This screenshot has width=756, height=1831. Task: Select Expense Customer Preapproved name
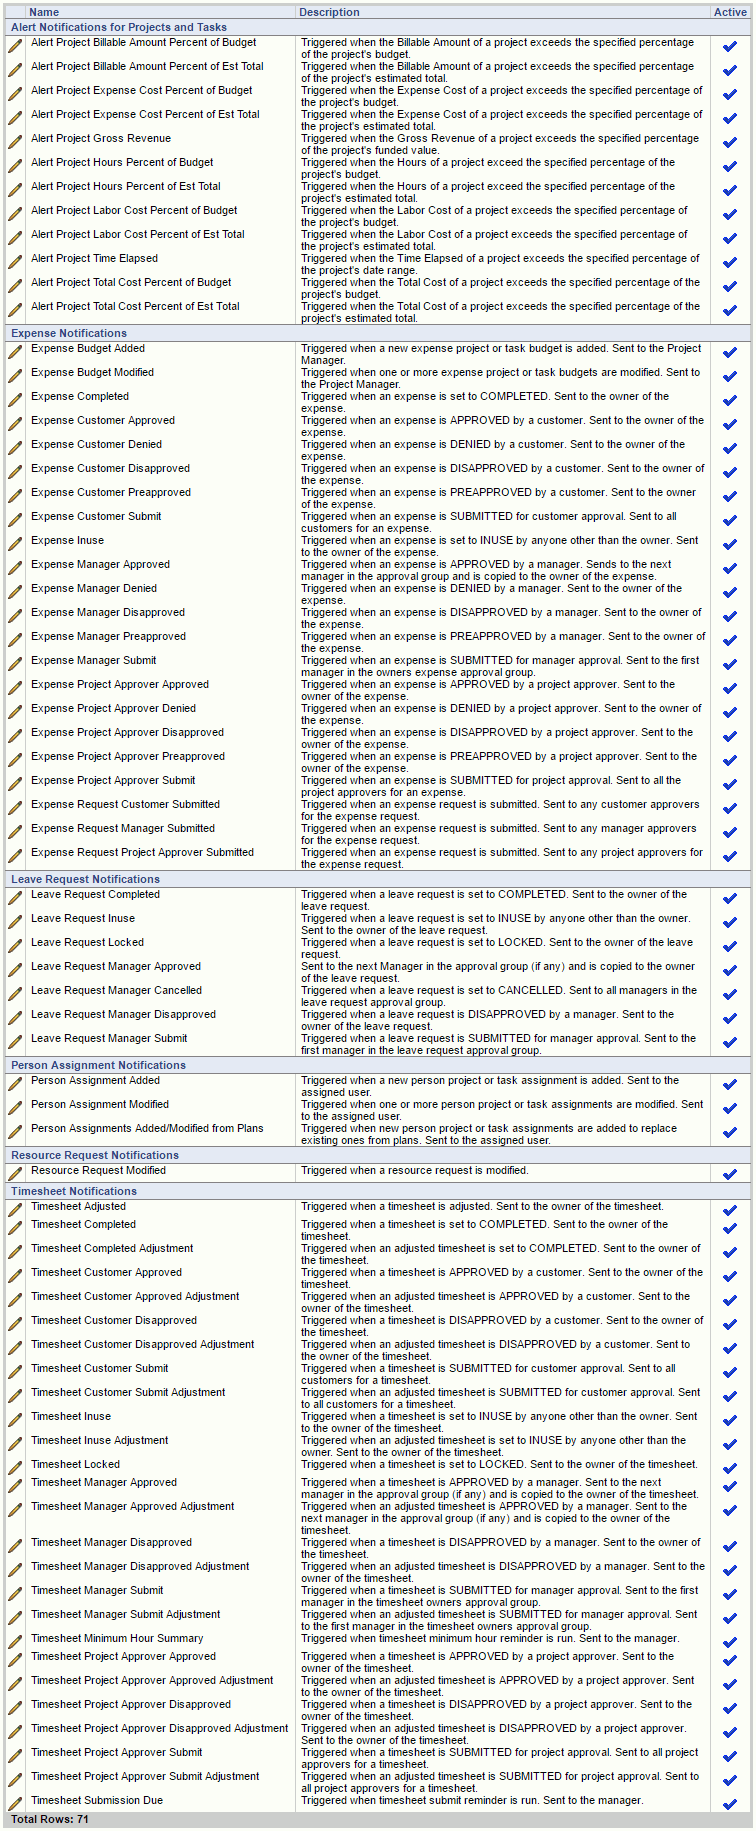pos(111,492)
